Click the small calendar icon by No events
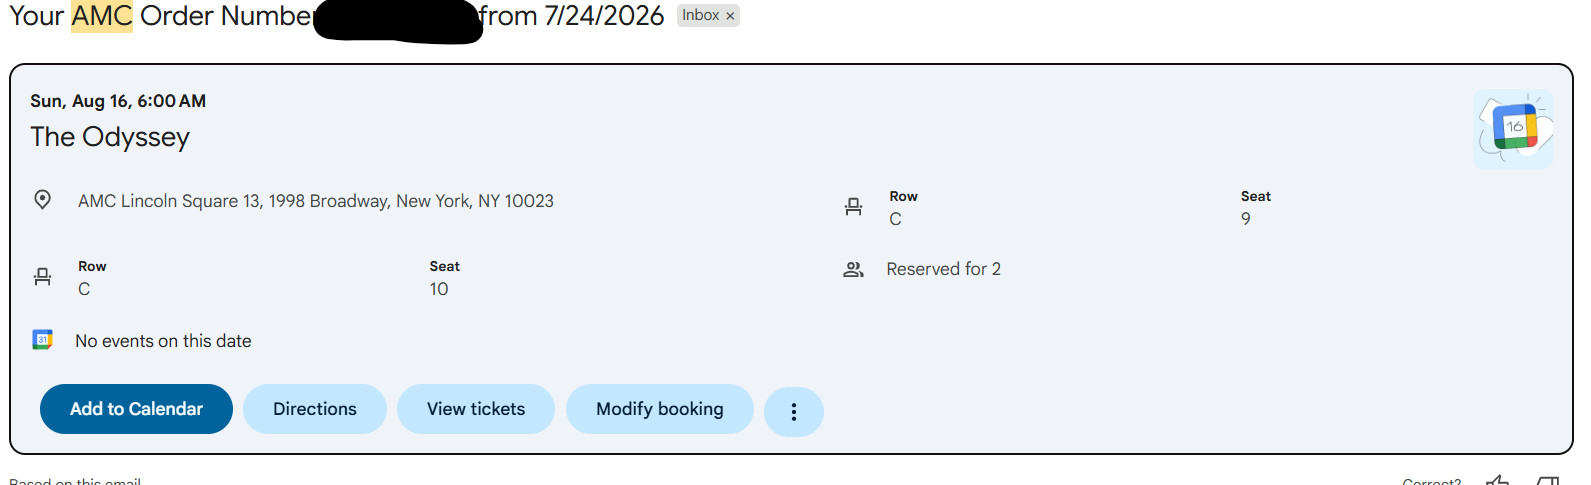Image resolution: width=1591 pixels, height=485 pixels. point(42,340)
